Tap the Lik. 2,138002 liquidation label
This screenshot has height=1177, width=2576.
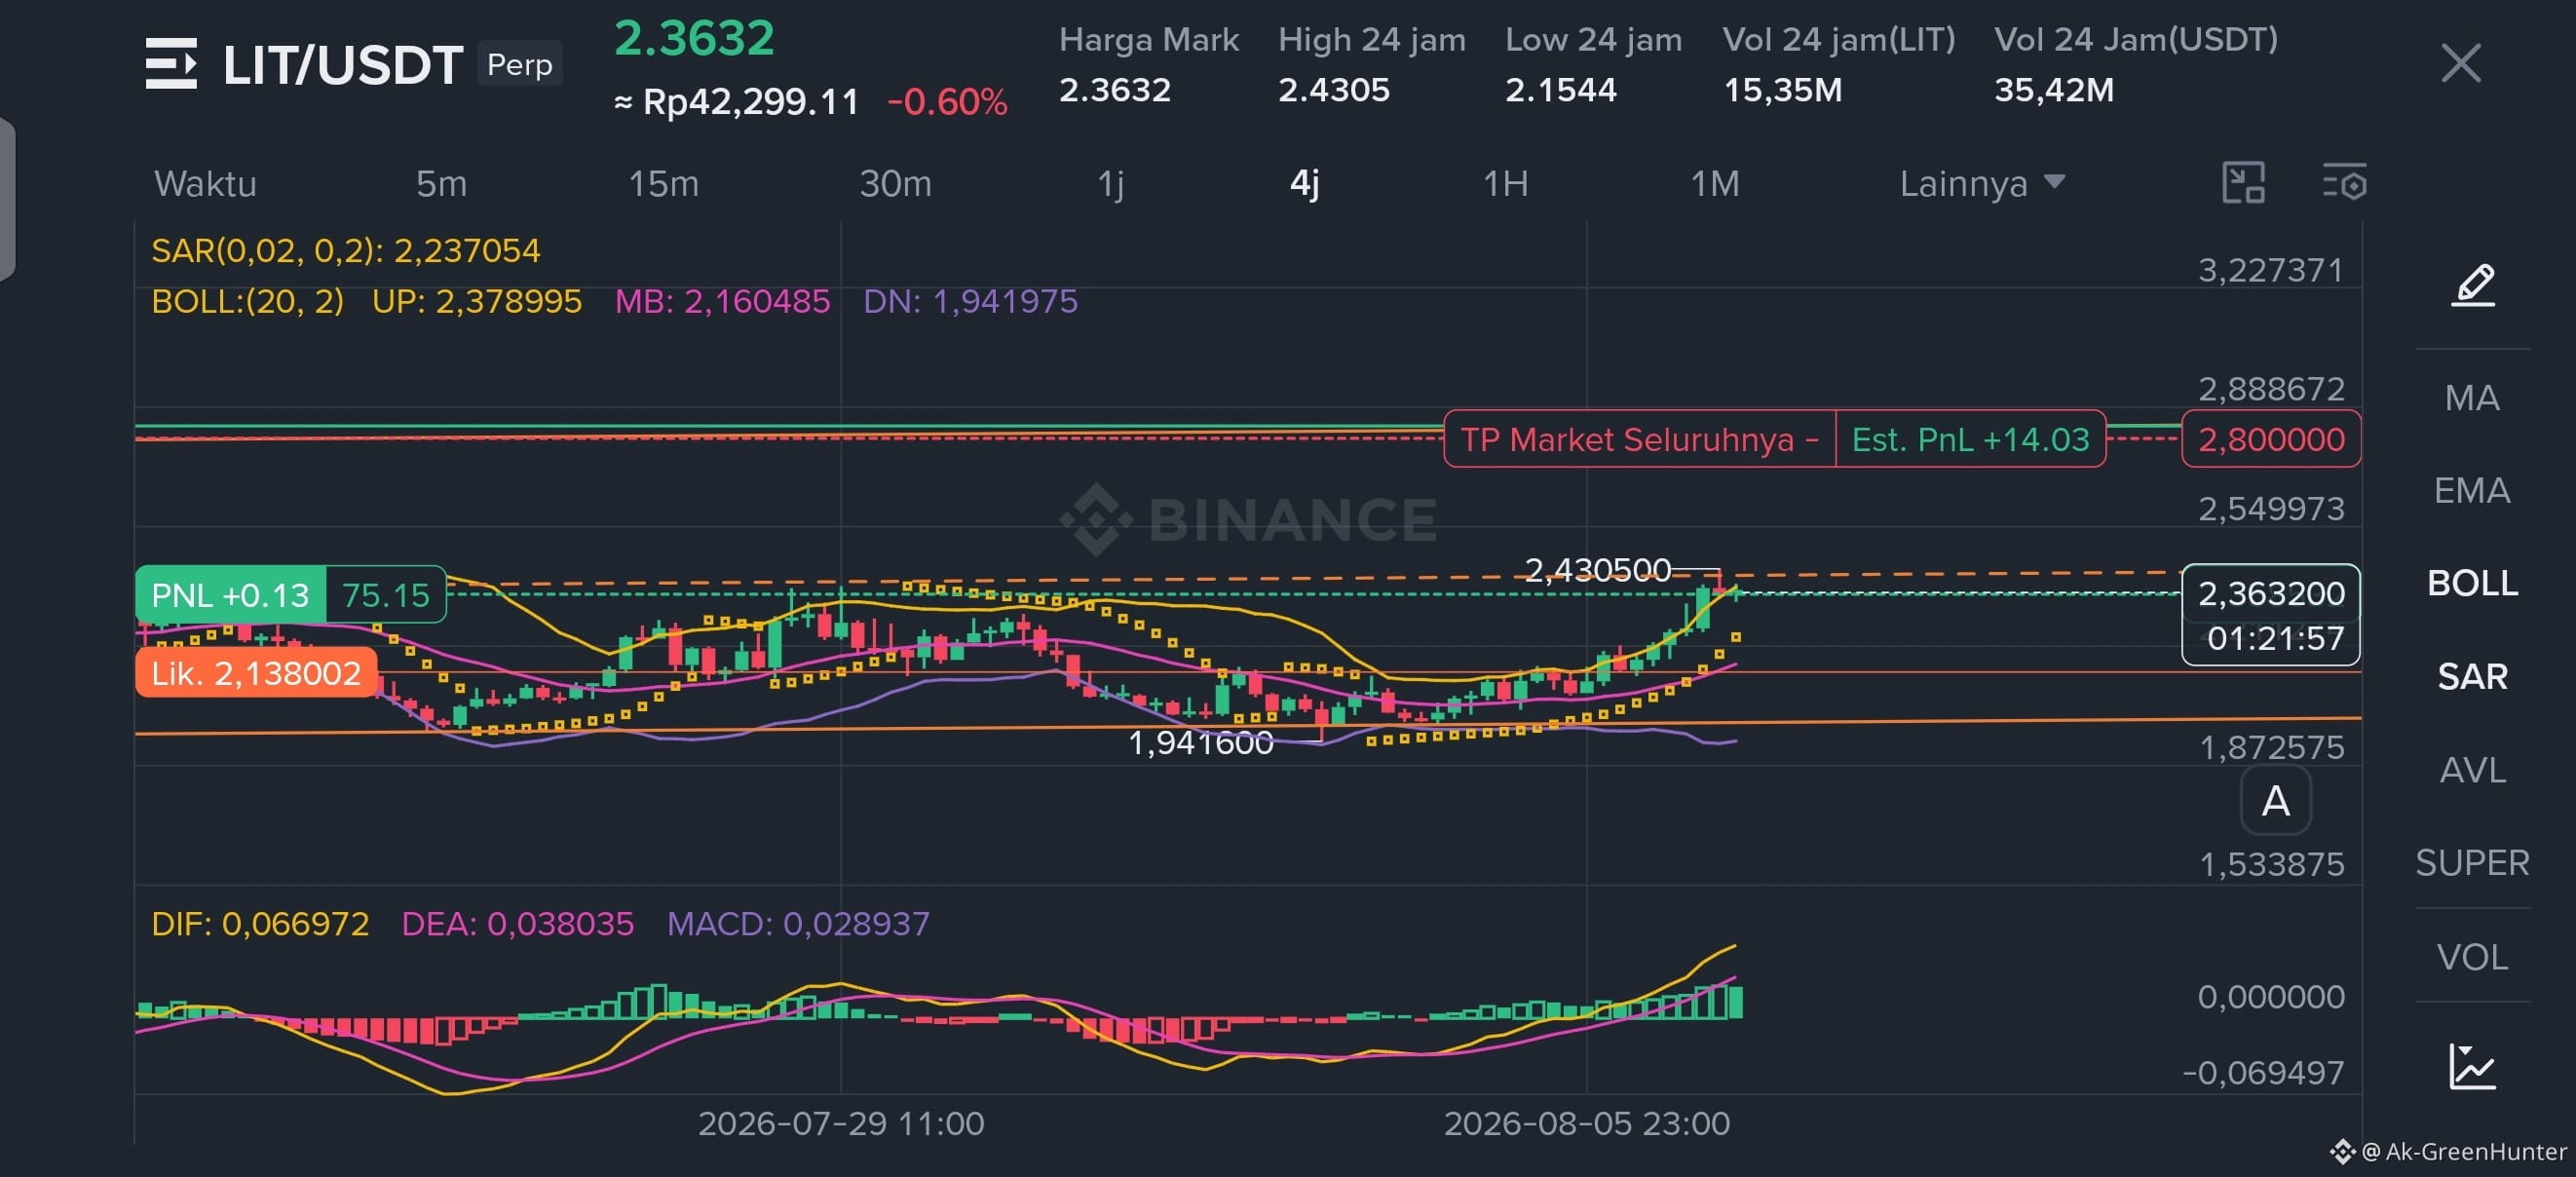click(x=256, y=673)
